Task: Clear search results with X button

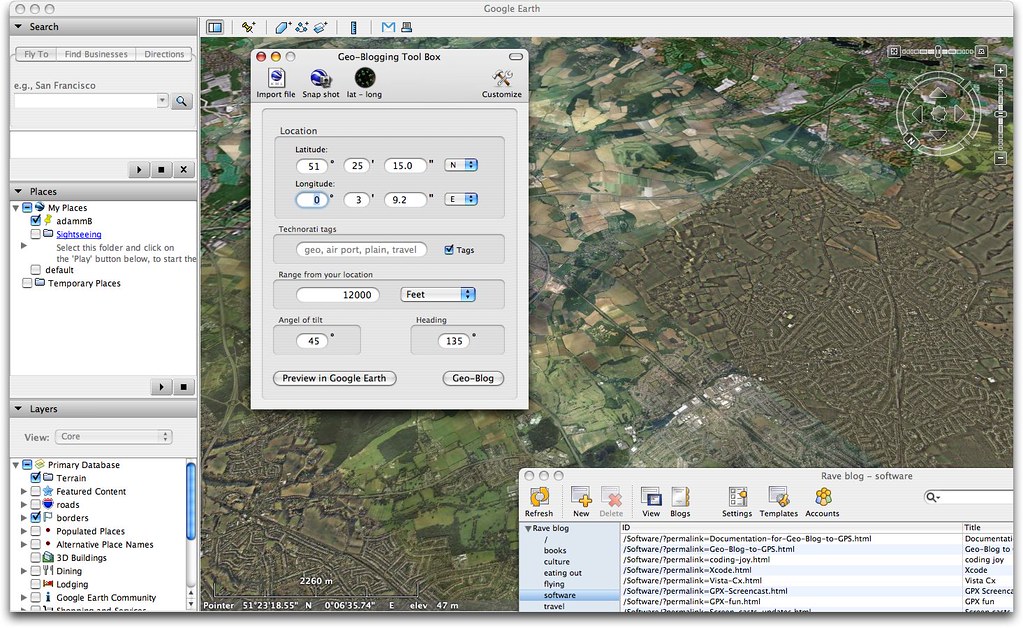Action: [x=183, y=170]
